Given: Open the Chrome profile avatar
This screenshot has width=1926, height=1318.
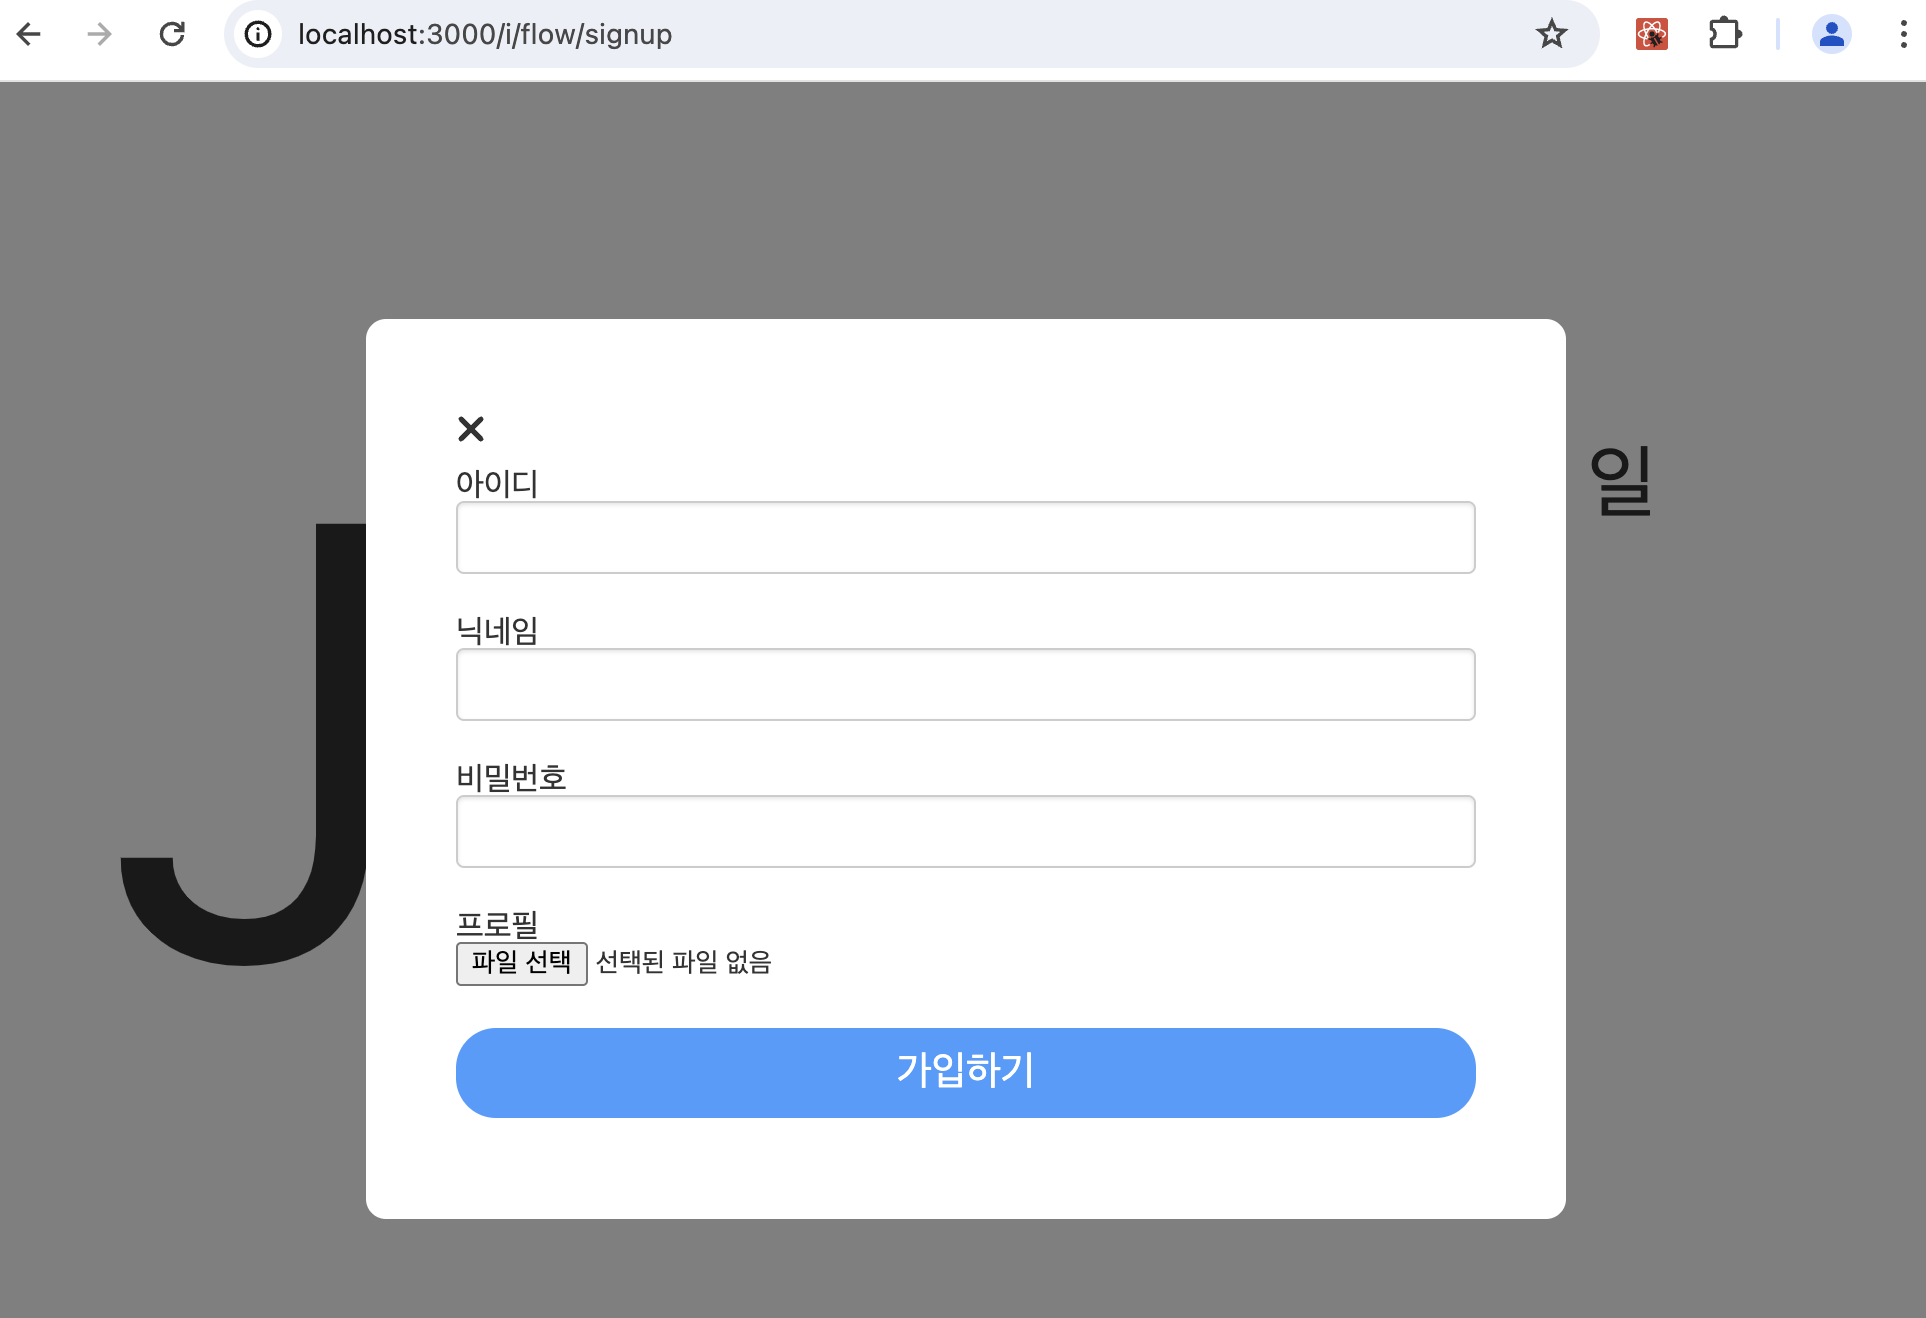Looking at the screenshot, I should 1831,34.
